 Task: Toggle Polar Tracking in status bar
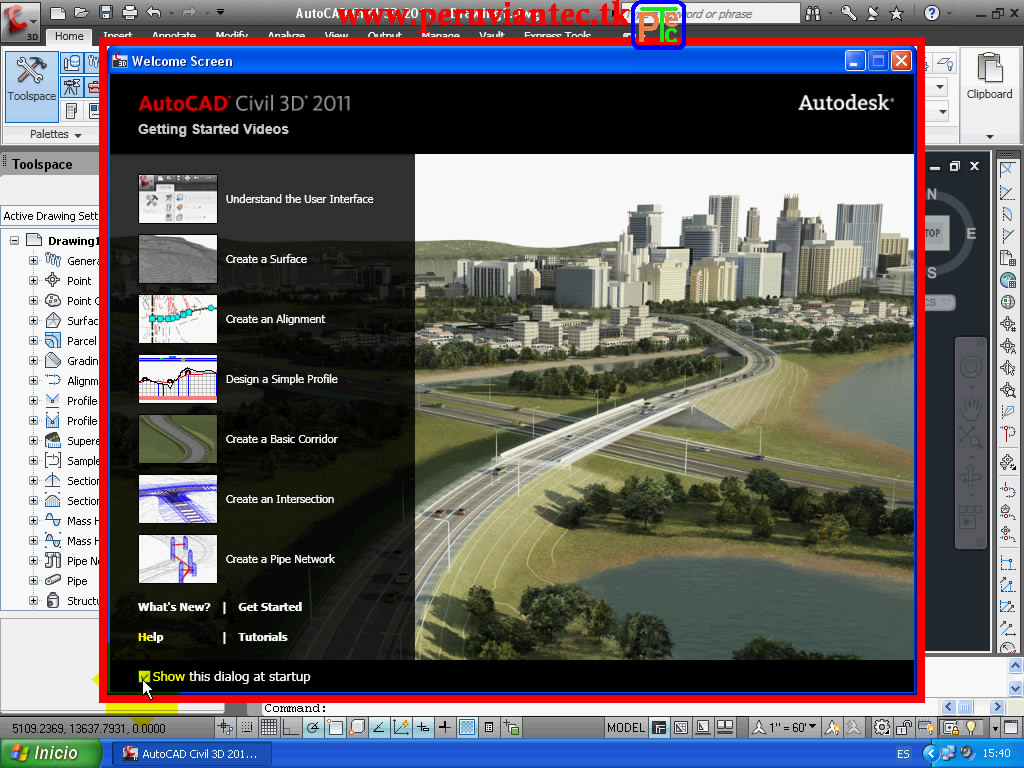click(x=313, y=727)
